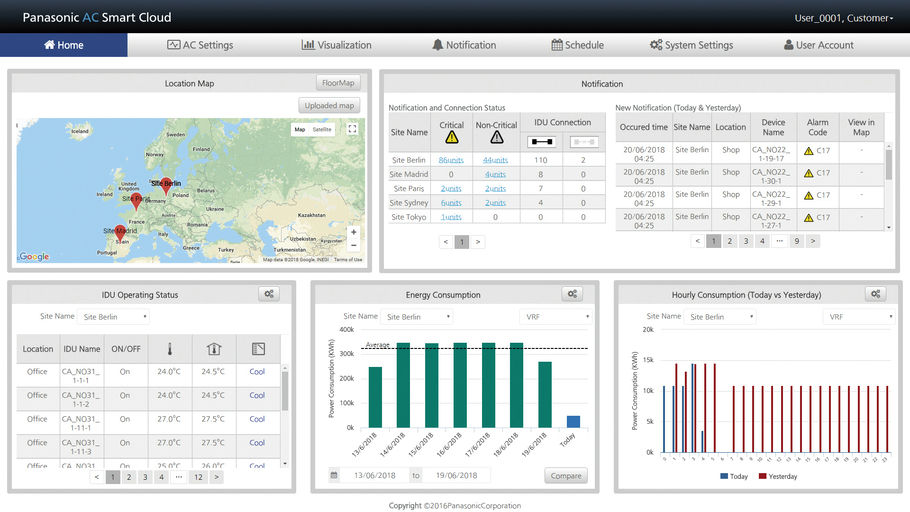Viewport: 910px width, 512px height.
Task: Open Site Name dropdown in IDU Operating Status
Action: [x=114, y=317]
